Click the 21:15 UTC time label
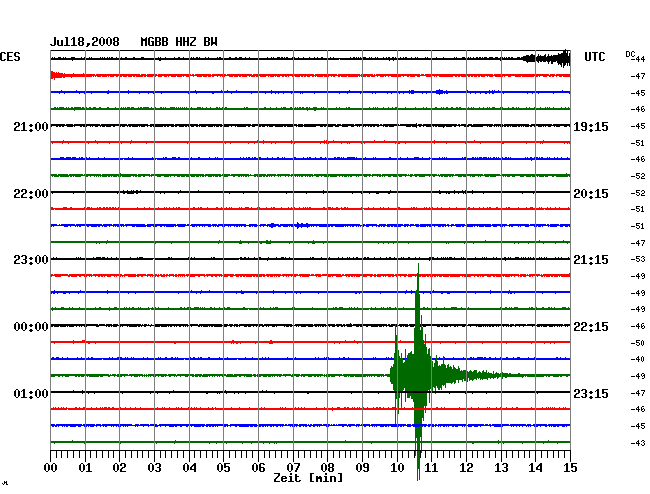 click(591, 260)
